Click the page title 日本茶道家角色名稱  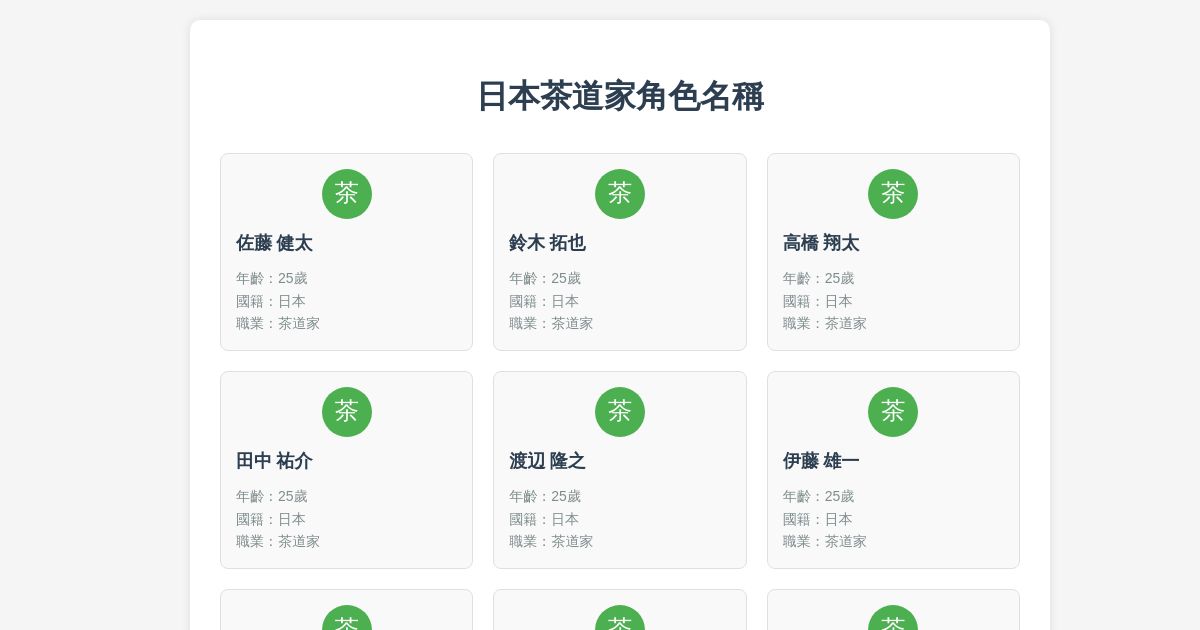619,97
